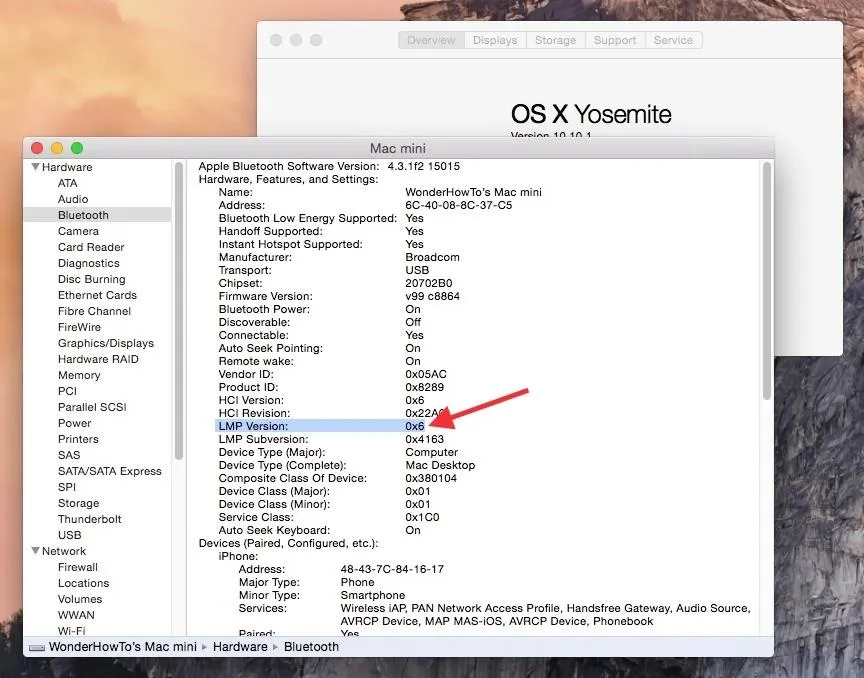Select Locations under Network
Image resolution: width=864 pixels, height=678 pixels.
click(x=83, y=583)
